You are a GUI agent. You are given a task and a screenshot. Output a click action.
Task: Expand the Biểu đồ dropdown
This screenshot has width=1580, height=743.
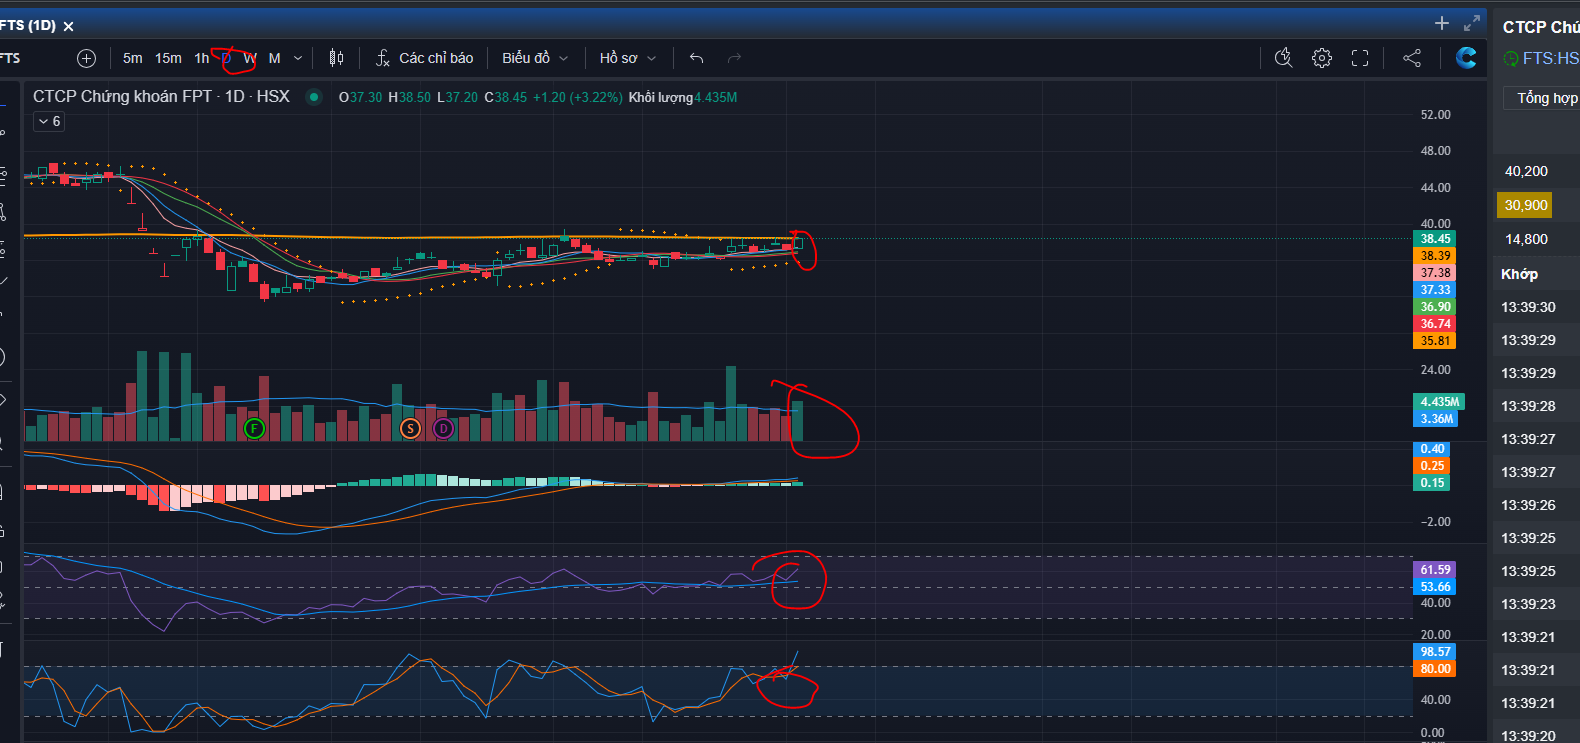(x=535, y=58)
